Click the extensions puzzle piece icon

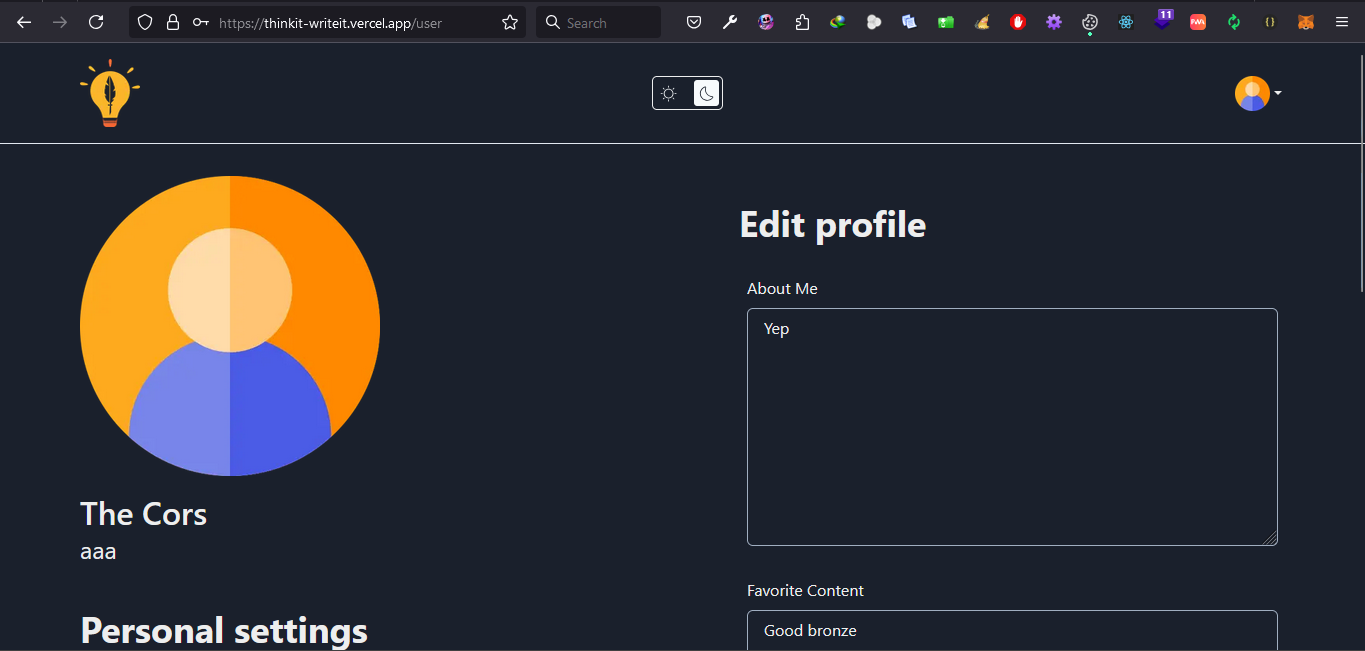(802, 21)
